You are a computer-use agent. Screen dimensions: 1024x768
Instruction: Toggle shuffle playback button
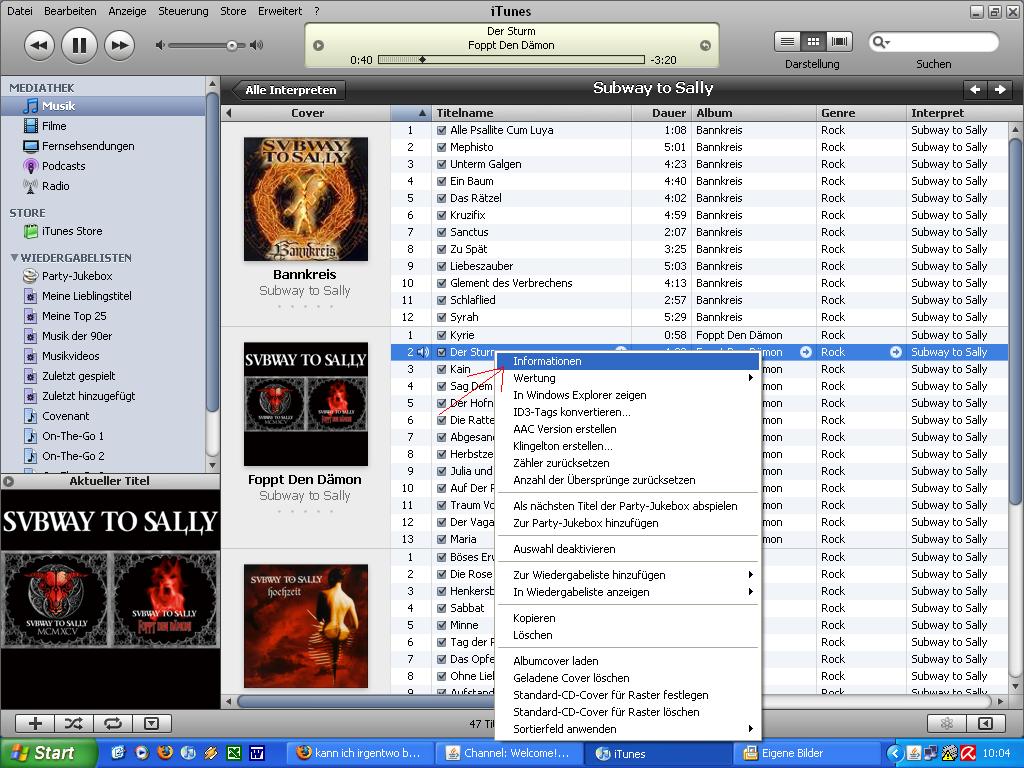[74, 723]
